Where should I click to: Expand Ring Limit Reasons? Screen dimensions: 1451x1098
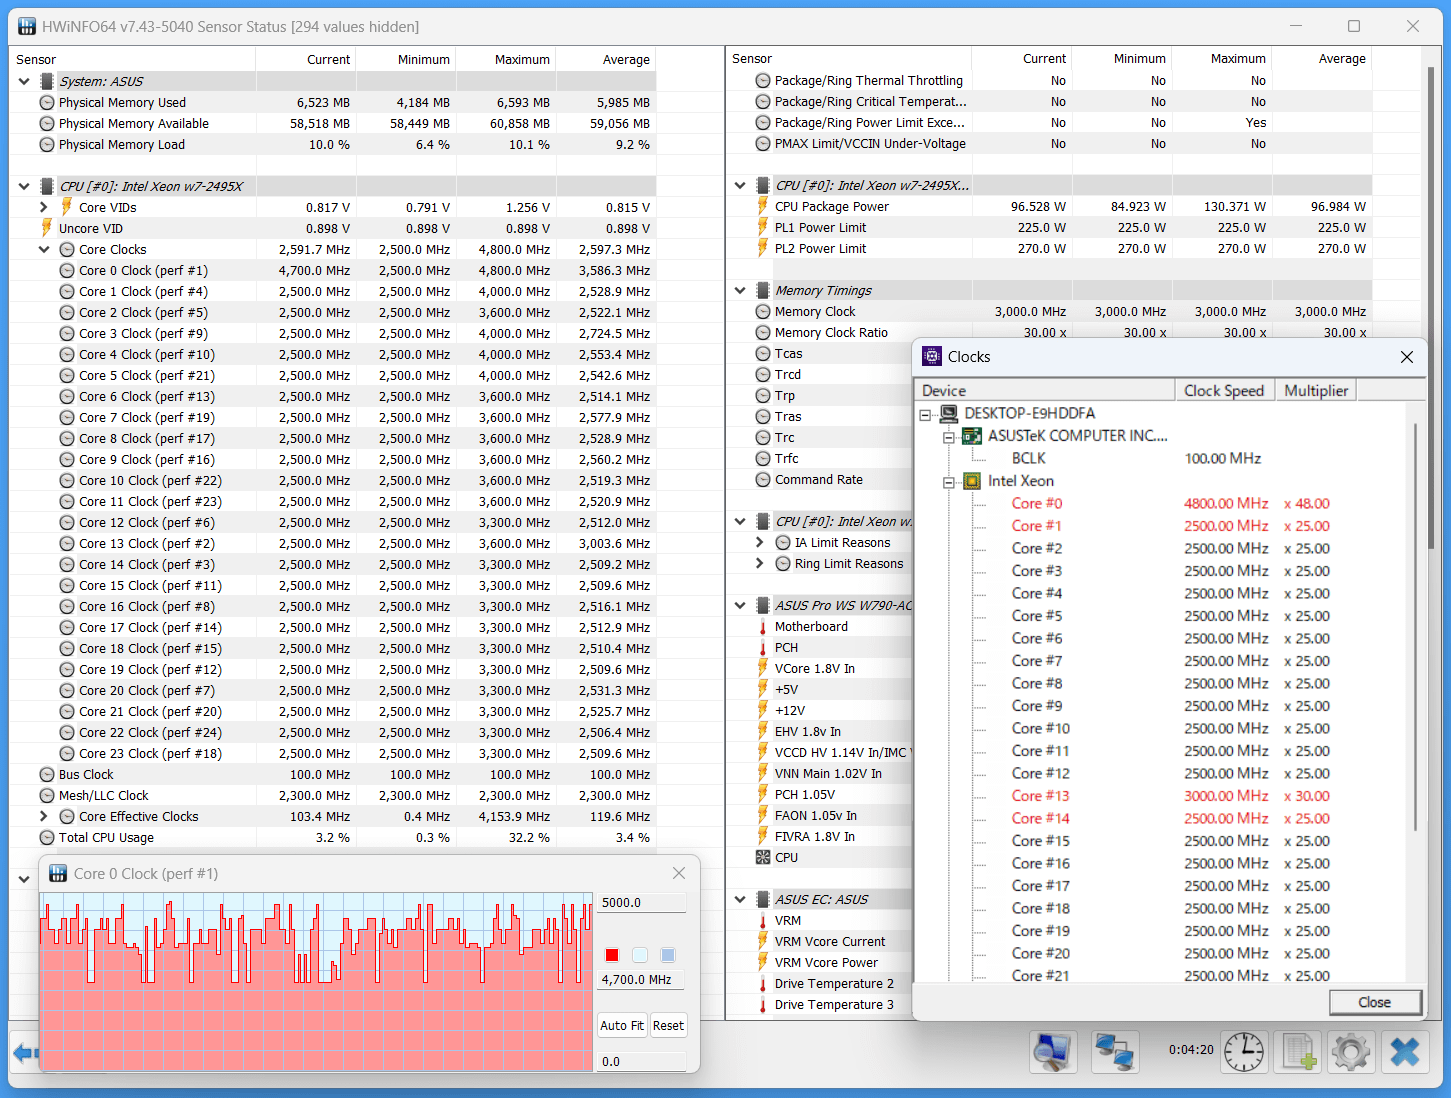pos(760,563)
